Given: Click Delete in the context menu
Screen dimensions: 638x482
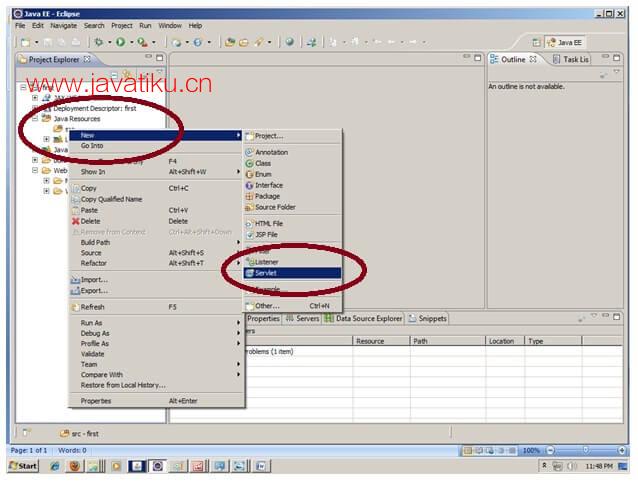Looking at the screenshot, I should coord(156,221).
